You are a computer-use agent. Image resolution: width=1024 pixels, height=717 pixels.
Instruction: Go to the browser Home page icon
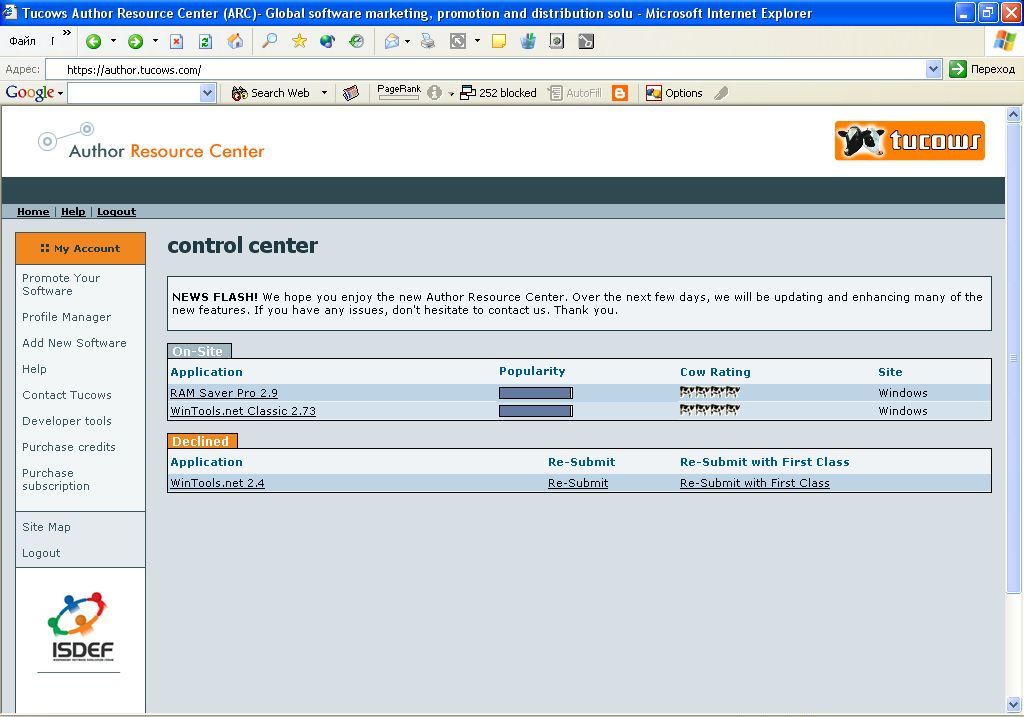(235, 41)
